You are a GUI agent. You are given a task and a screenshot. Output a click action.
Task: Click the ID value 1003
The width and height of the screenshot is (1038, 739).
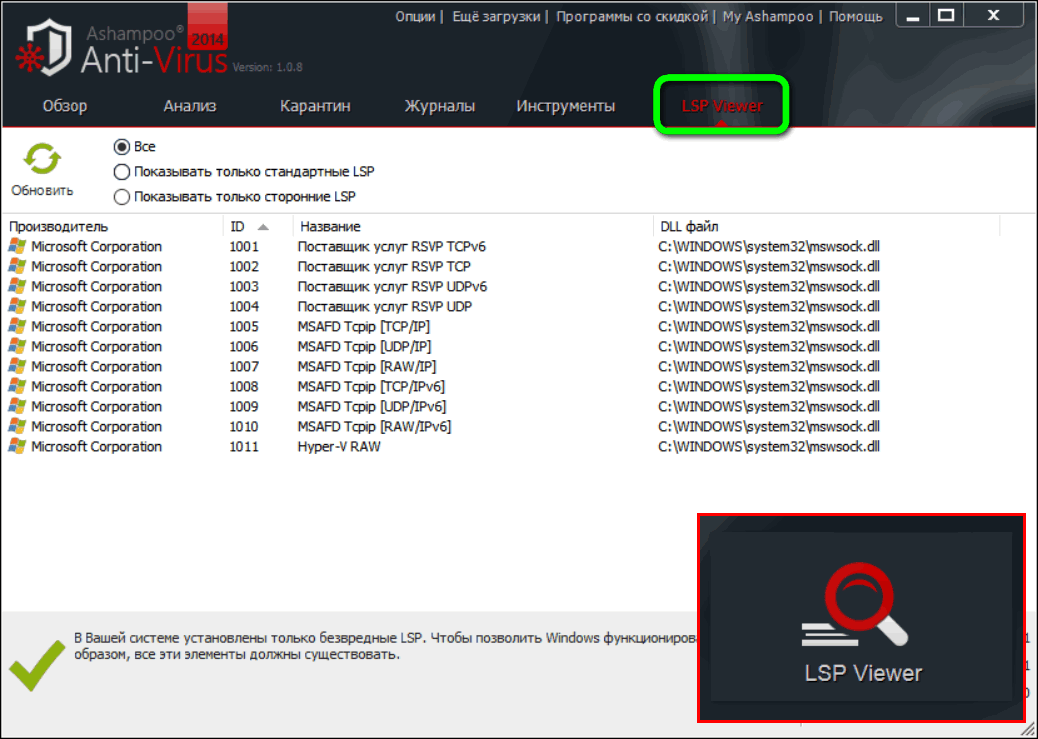click(244, 287)
